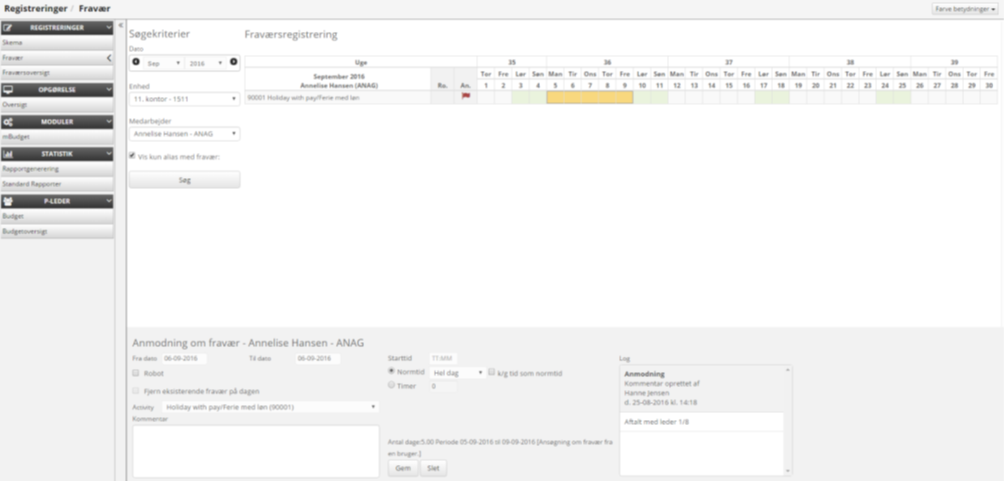
Task: Enable the Robot checkbox
Action: [136, 373]
